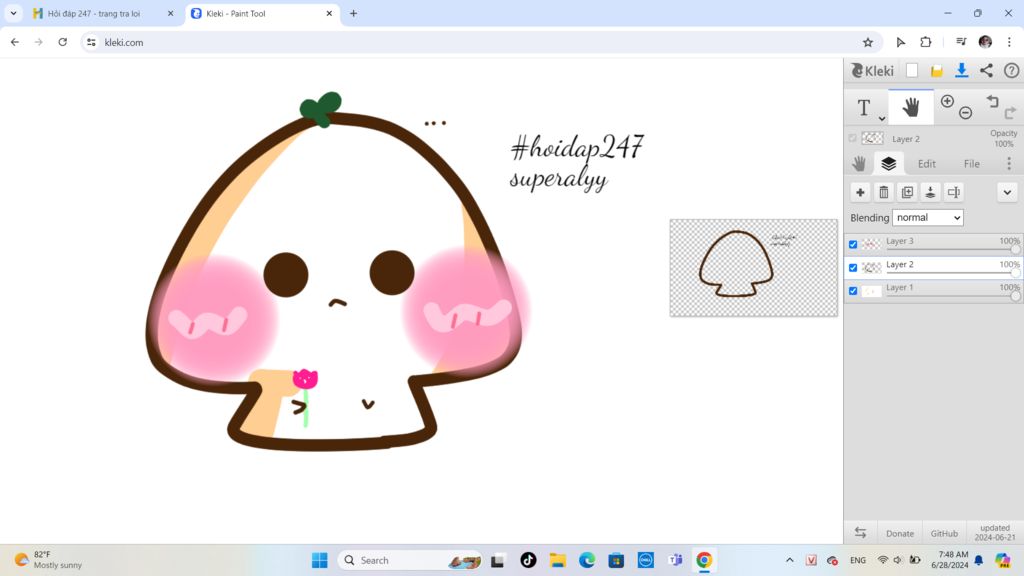Rename the layer button
The image size is (1024, 576).
[954, 192]
